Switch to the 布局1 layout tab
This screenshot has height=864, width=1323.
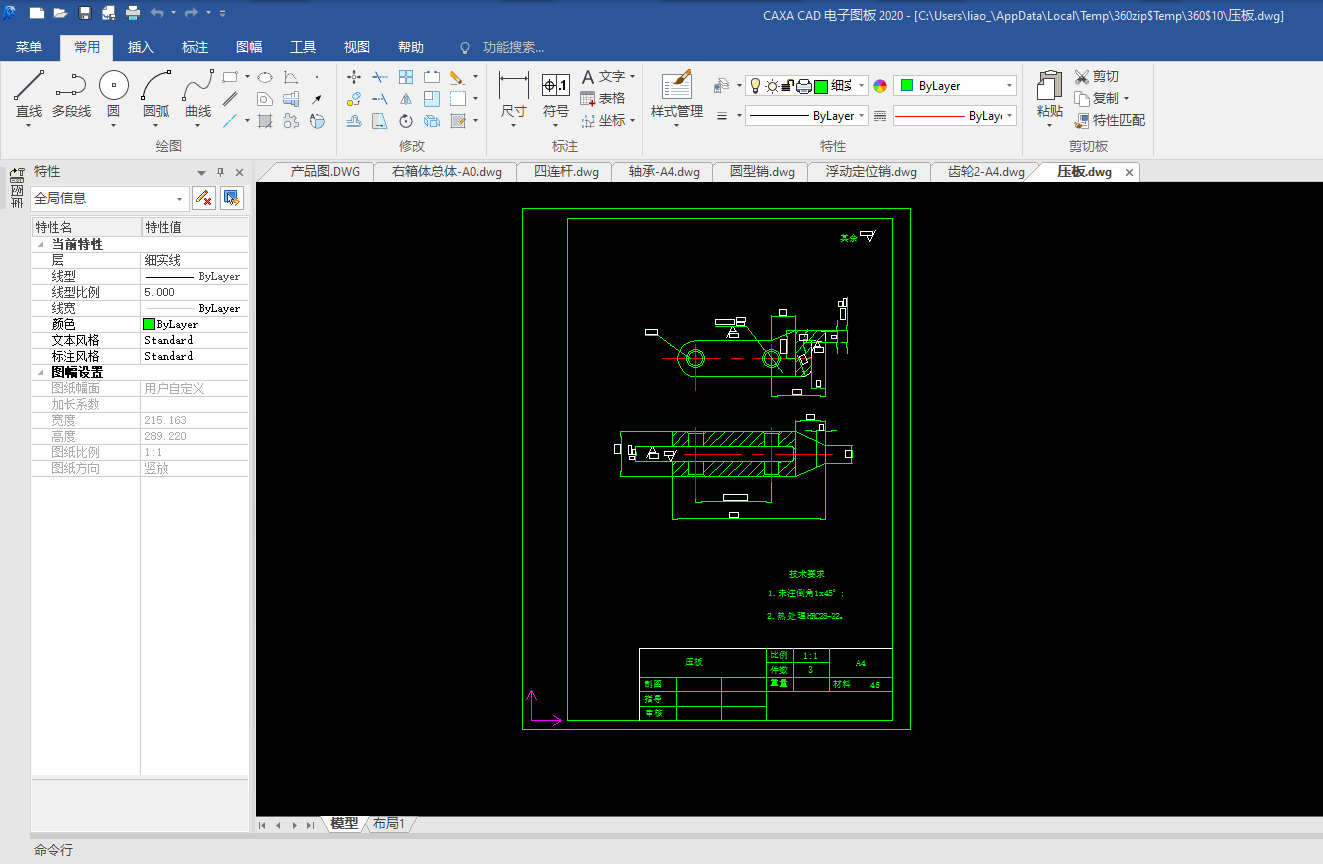pyautogui.click(x=389, y=824)
